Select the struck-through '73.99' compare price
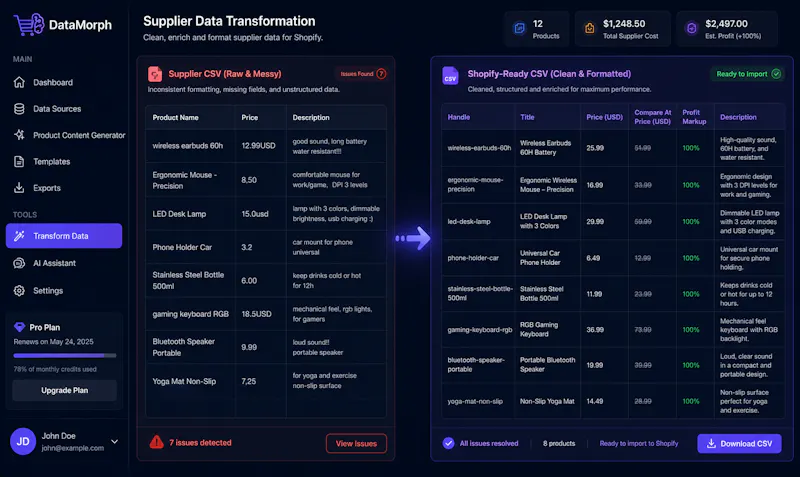 tap(643, 330)
